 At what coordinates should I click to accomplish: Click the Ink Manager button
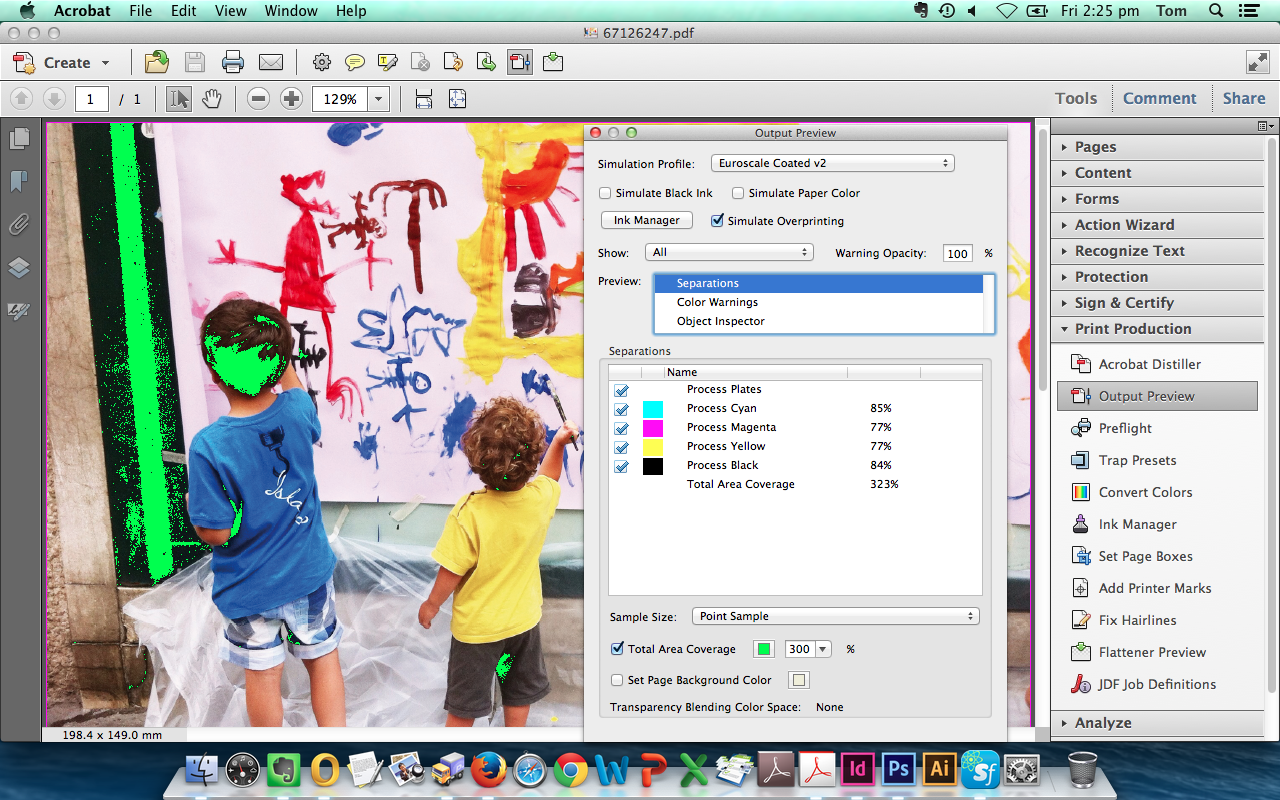[x=646, y=219]
